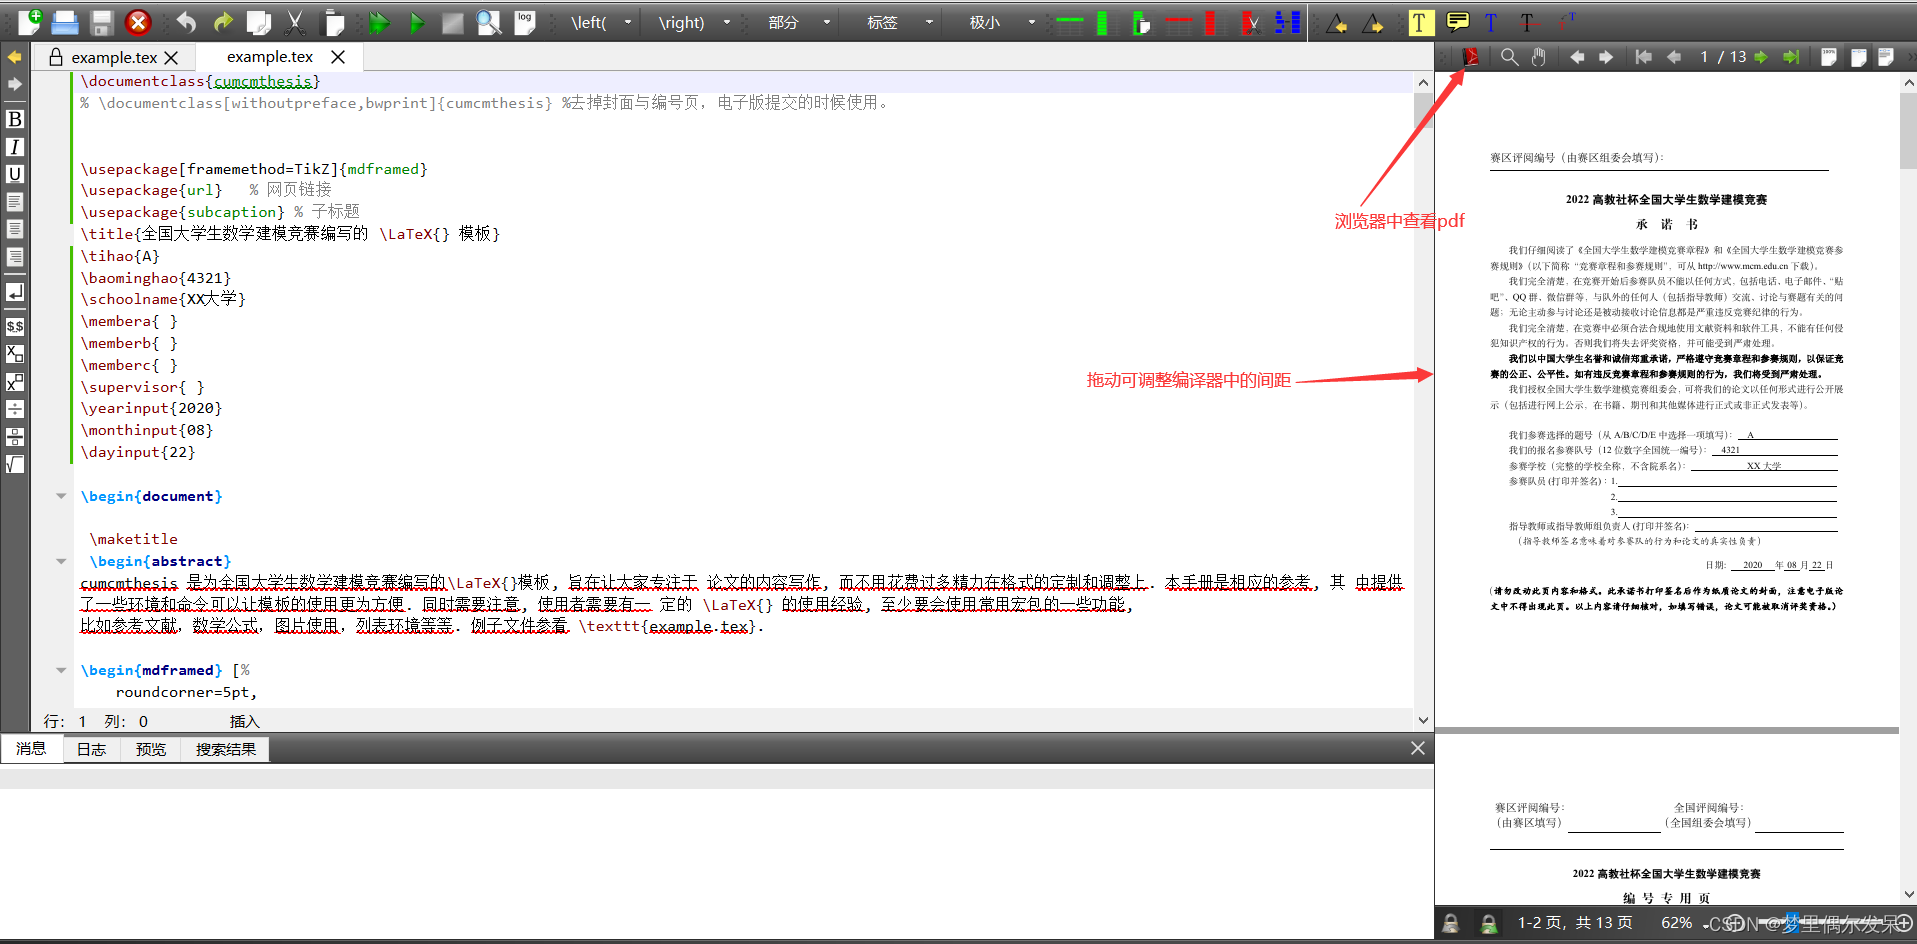The width and height of the screenshot is (1917, 944).
Task: Activate the magnifier tool in the PDF viewer
Action: coord(1509,57)
